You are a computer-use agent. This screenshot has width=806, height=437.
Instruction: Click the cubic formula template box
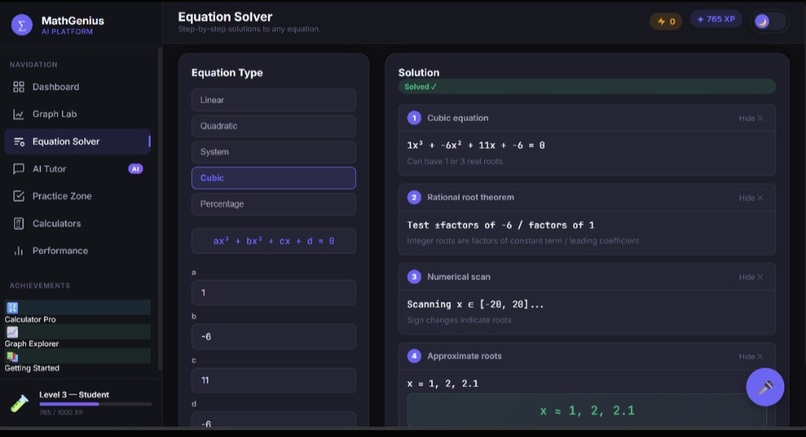[273, 241]
